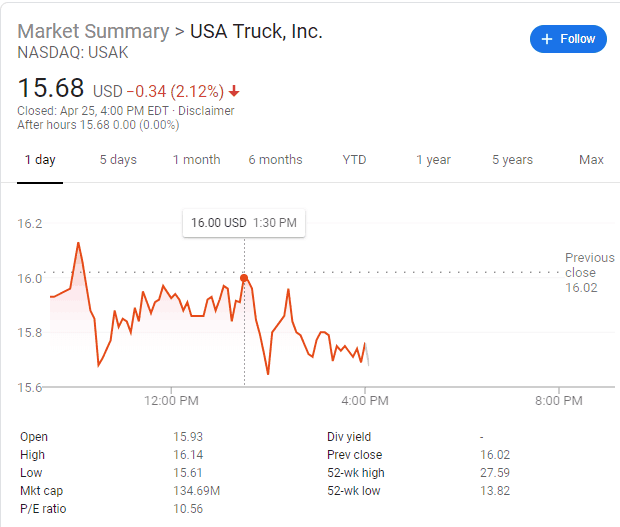Click the 12:00 PM time axis label
This screenshot has height=527, width=620.
[x=171, y=401]
